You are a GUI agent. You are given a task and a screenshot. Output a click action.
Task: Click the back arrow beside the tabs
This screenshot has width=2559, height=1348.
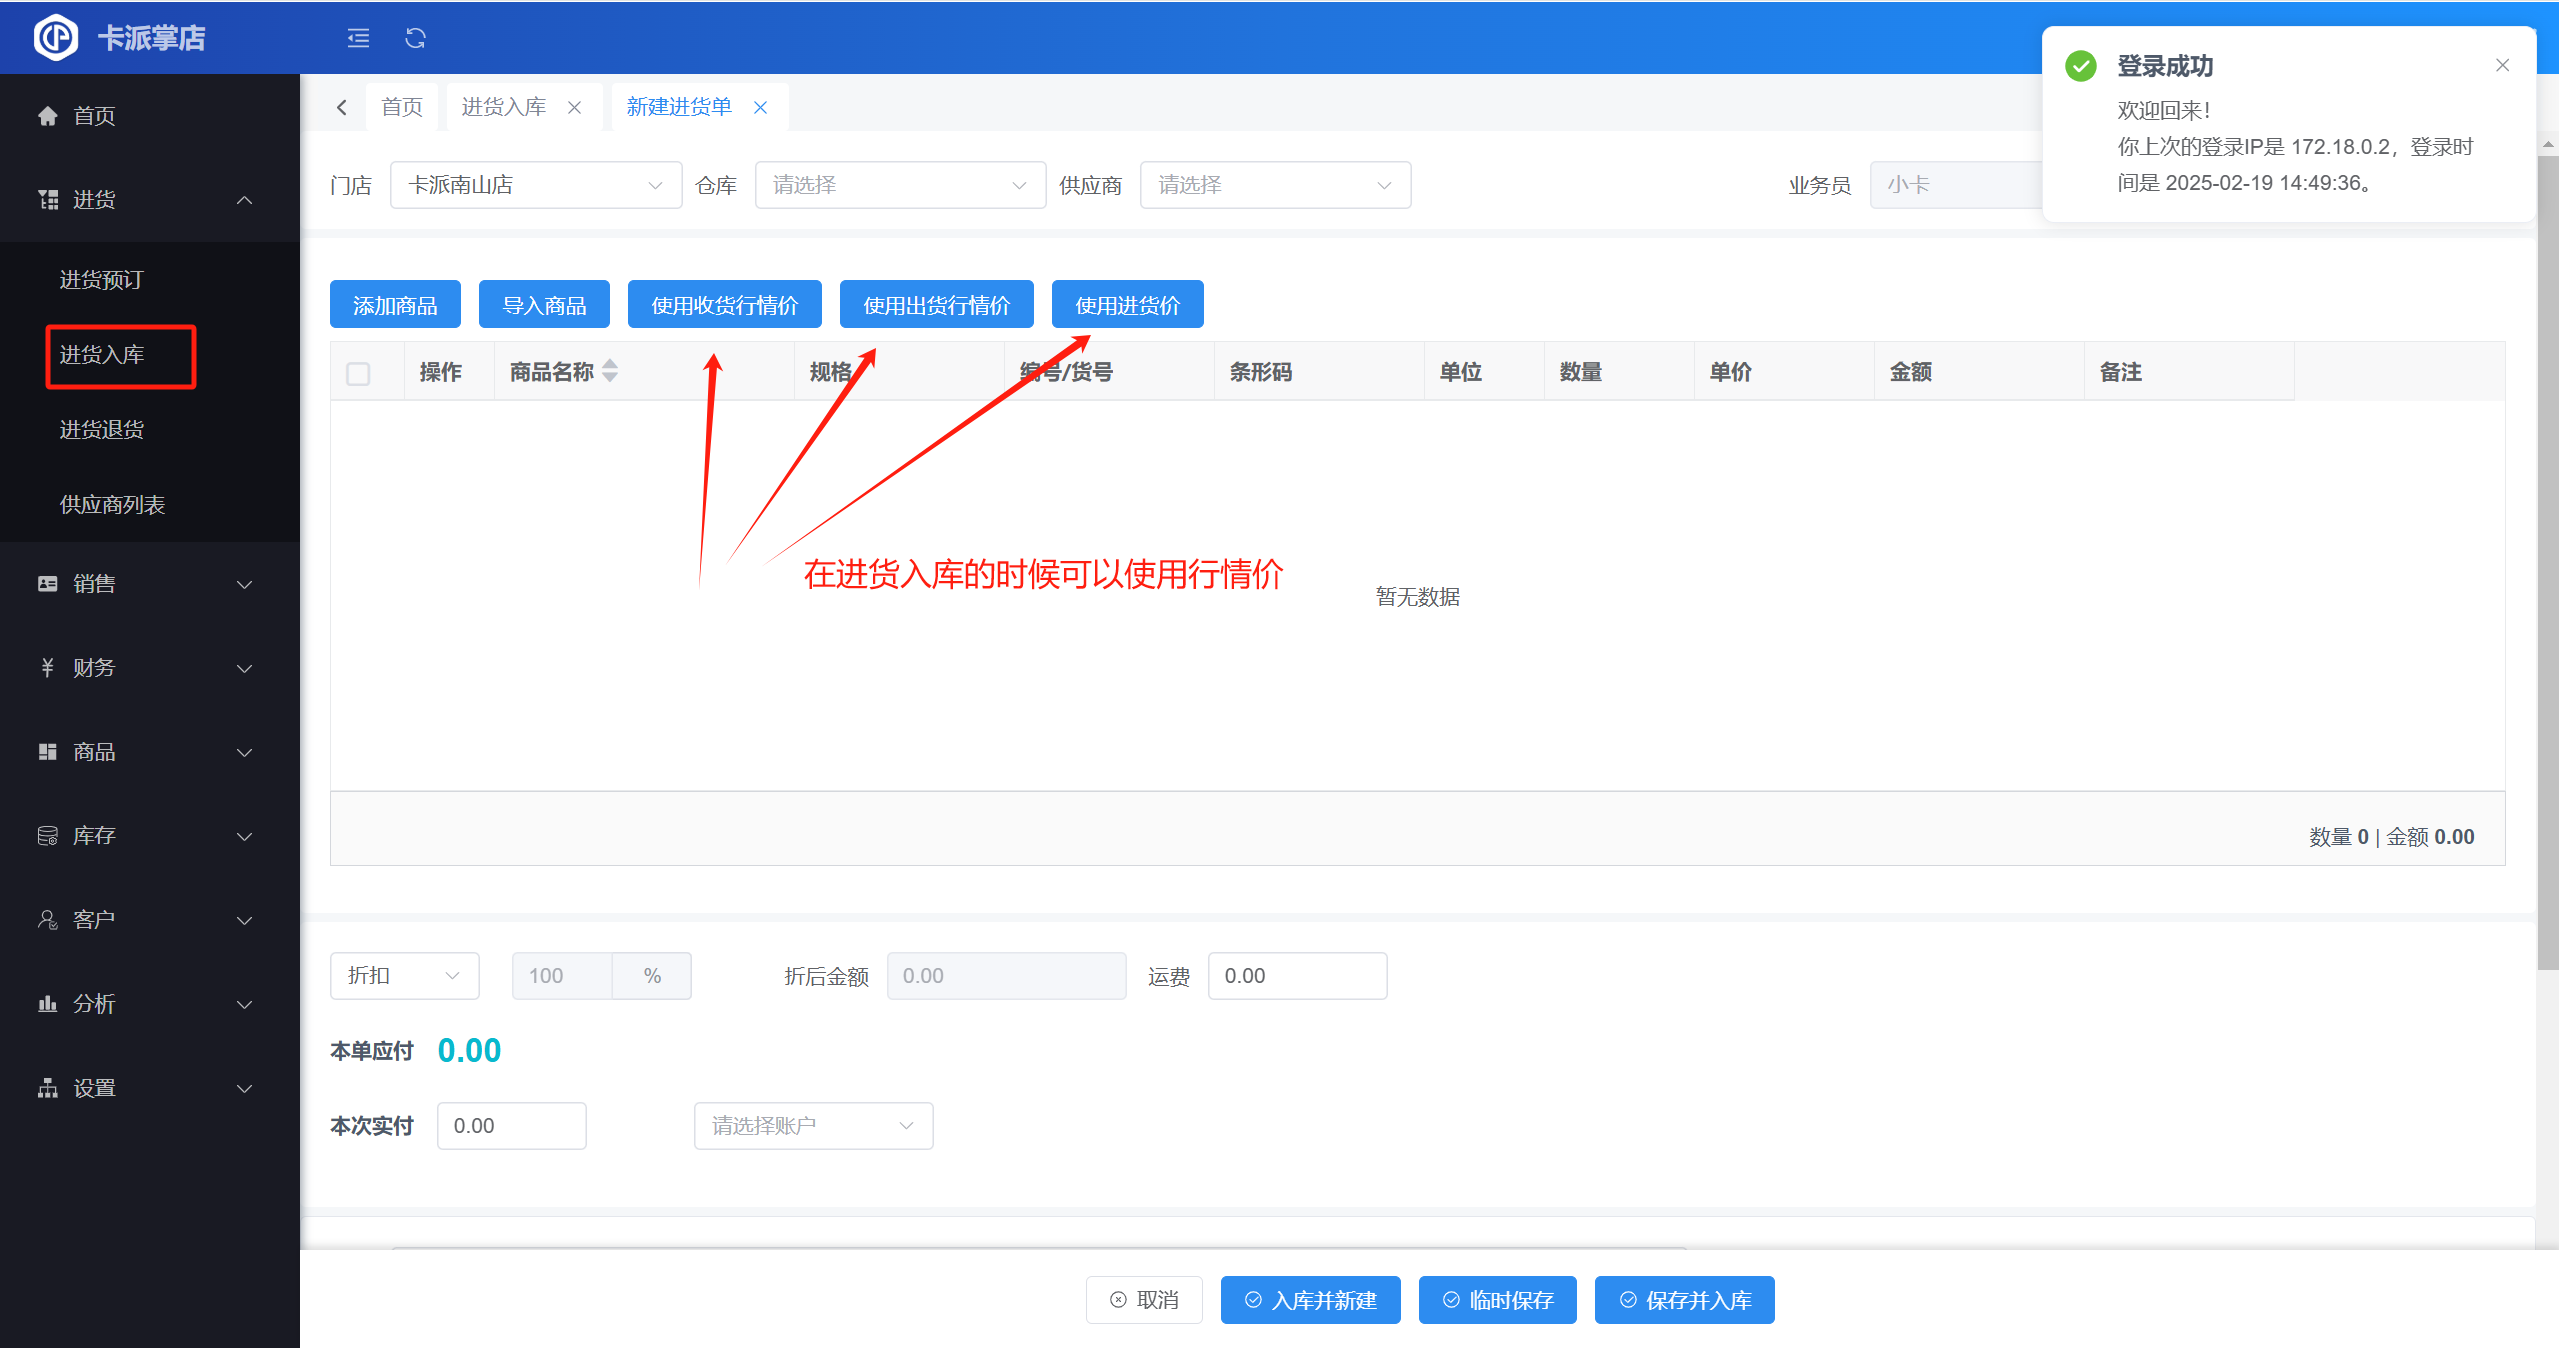point(342,107)
